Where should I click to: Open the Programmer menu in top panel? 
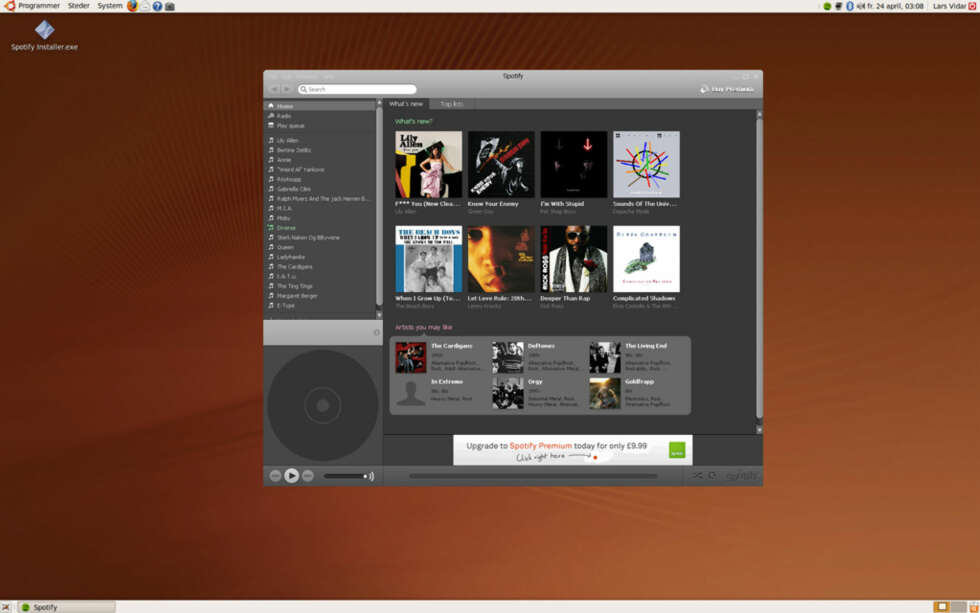pyautogui.click(x=39, y=6)
